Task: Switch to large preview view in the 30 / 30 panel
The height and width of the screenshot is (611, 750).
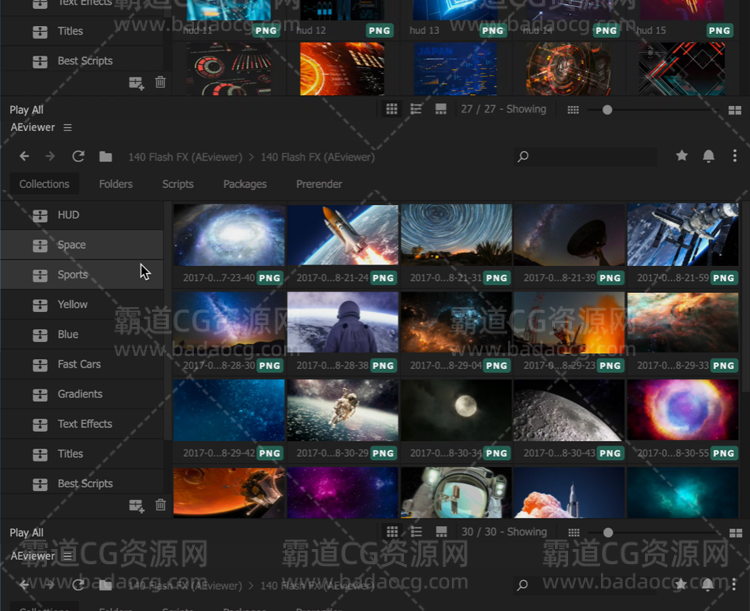Action: tap(441, 532)
